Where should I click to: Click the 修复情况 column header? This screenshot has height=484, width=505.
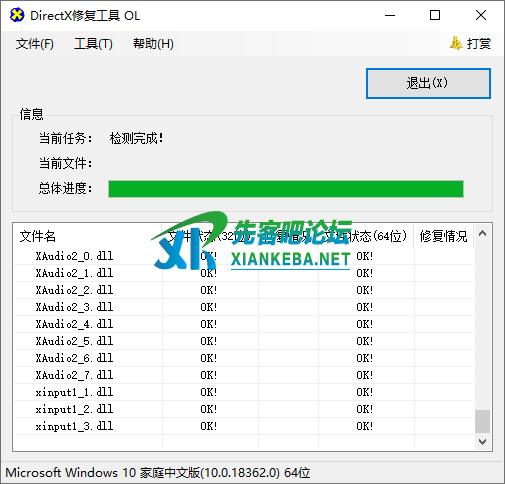click(x=443, y=236)
